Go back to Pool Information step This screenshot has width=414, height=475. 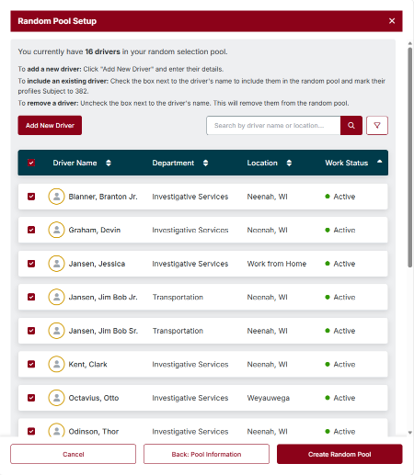pos(206,454)
